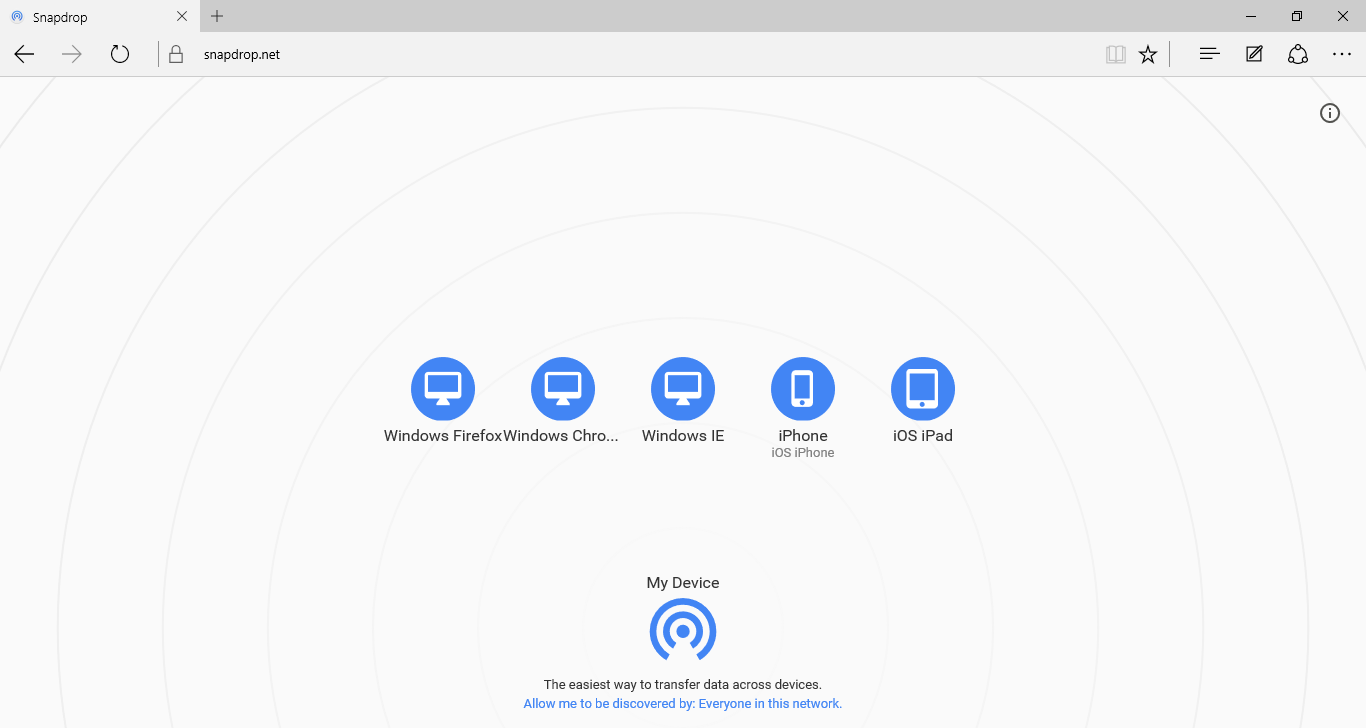The height and width of the screenshot is (728, 1366).
Task: Click the 'iOS iPhone' subtitle text
Action: (803, 453)
